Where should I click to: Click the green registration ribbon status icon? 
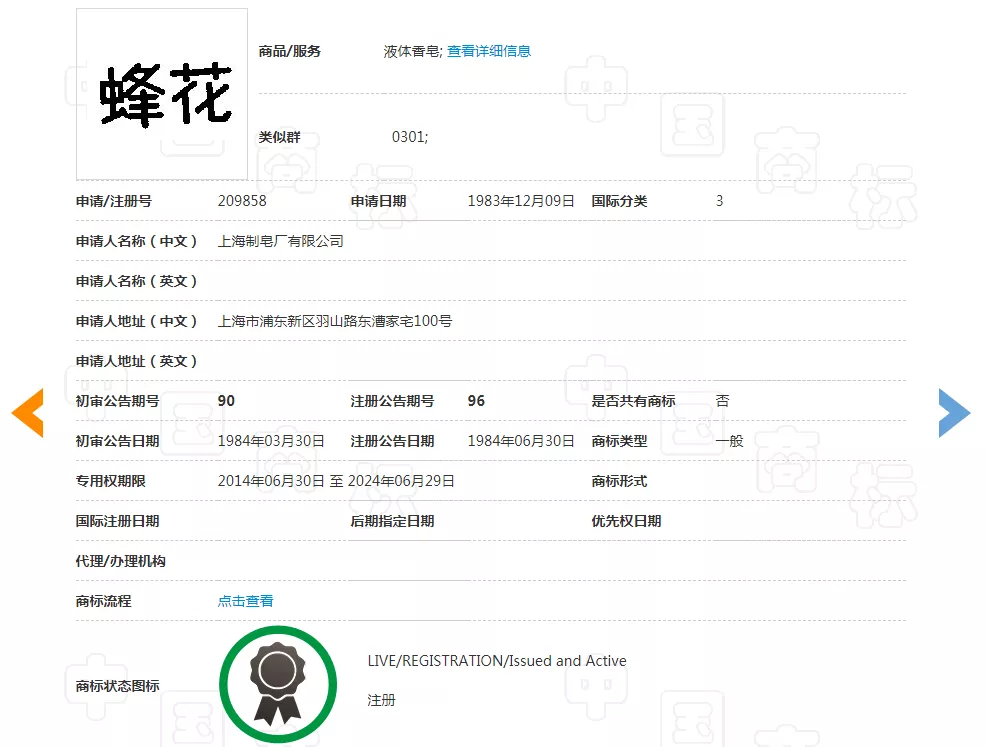(x=278, y=684)
